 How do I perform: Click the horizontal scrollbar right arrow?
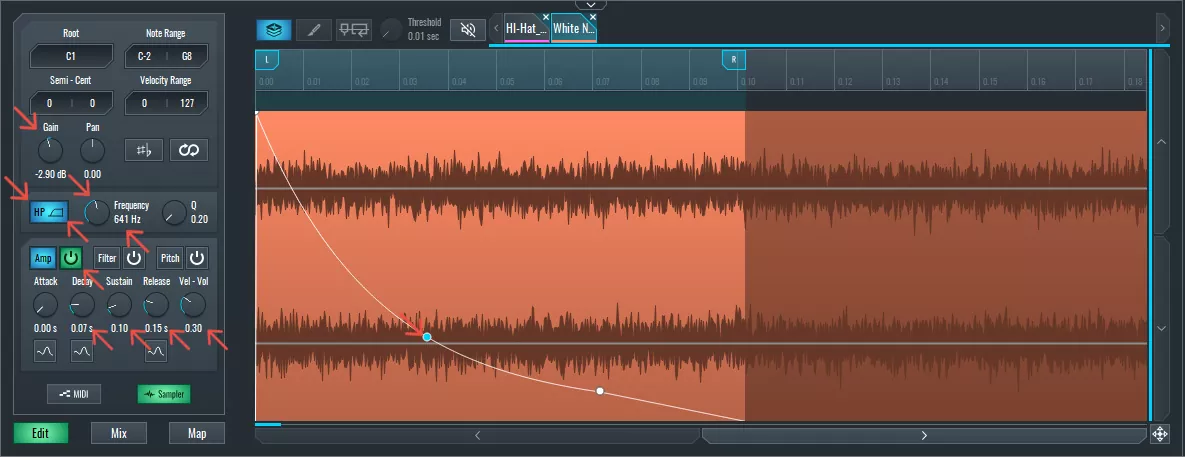pos(924,436)
